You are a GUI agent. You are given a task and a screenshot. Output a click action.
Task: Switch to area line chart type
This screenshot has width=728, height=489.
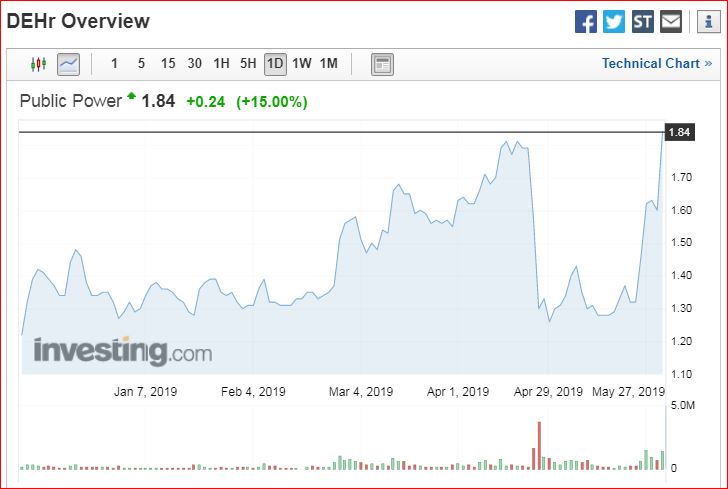pyautogui.click(x=68, y=64)
